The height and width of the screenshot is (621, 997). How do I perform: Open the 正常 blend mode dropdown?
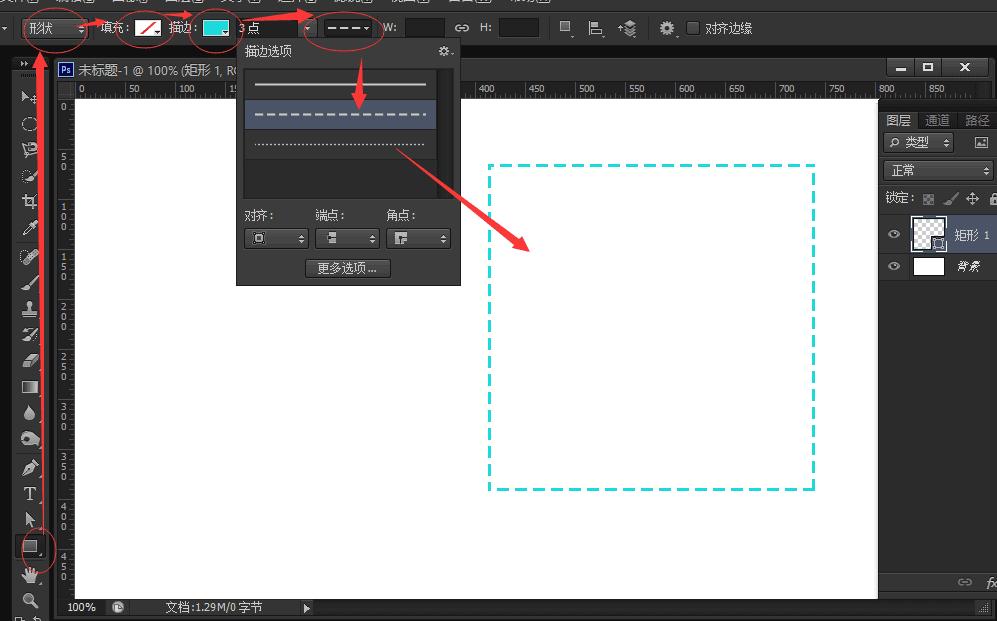tap(937, 171)
